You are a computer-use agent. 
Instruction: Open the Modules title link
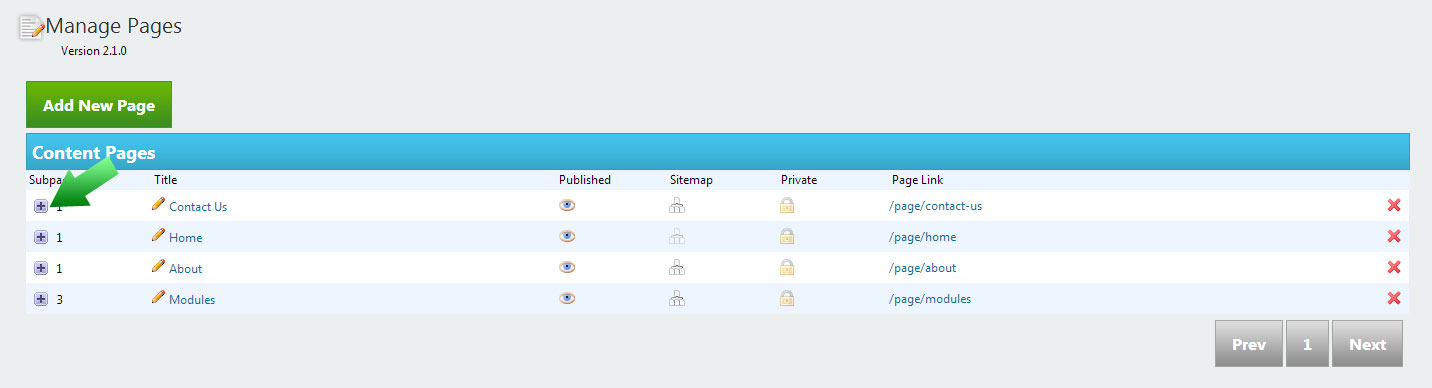click(x=192, y=299)
